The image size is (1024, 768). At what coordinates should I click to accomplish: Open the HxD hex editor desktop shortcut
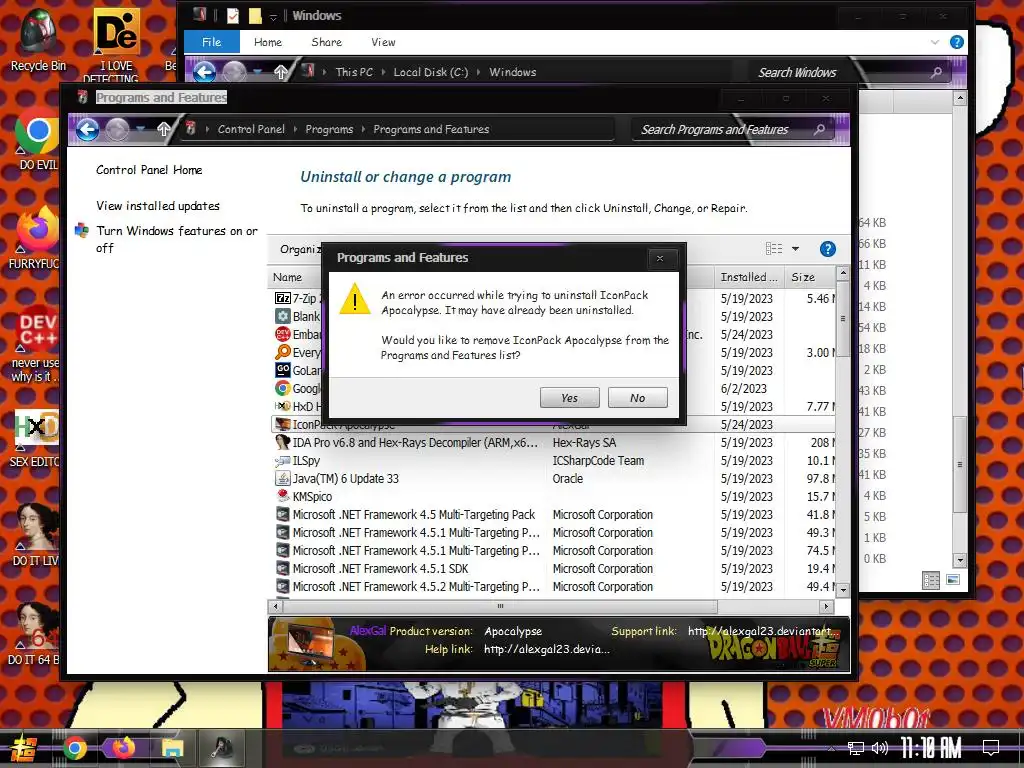click(x=36, y=439)
